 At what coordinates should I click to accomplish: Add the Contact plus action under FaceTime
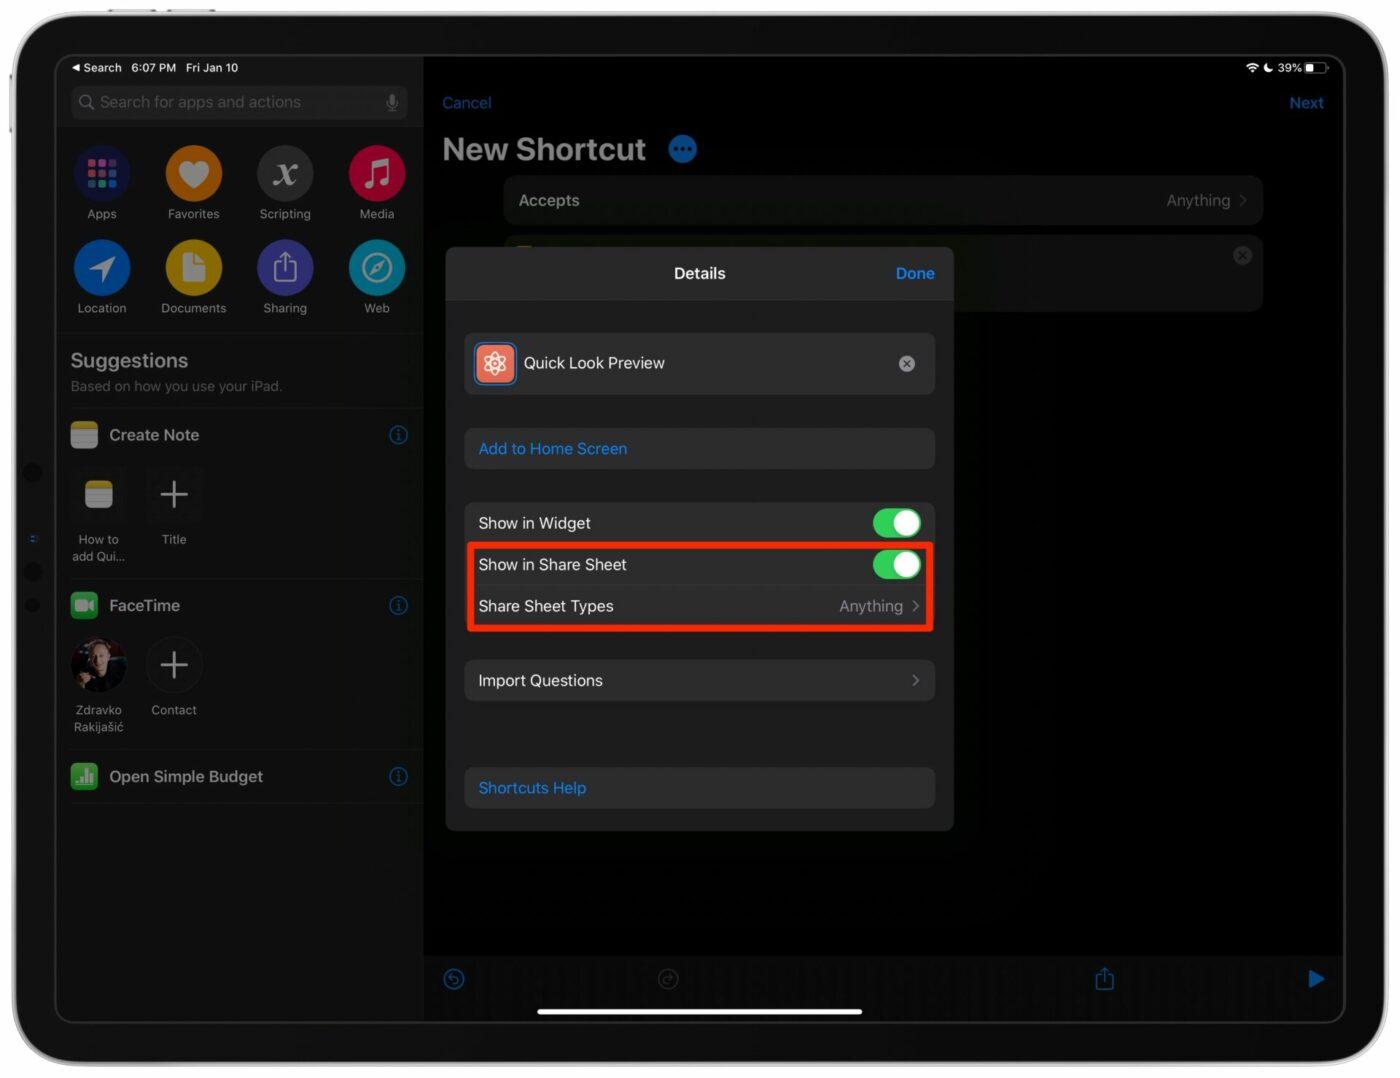(174, 664)
